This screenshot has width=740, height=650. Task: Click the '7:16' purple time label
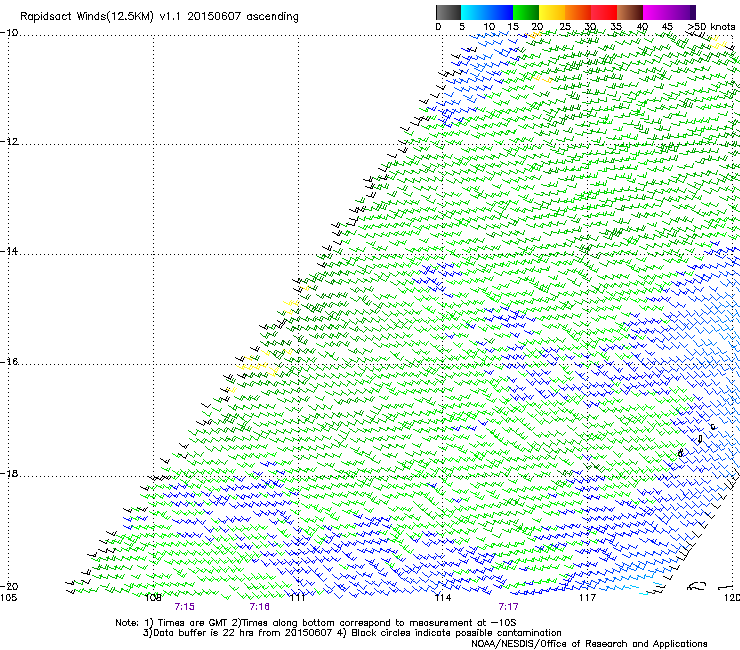[260, 607]
